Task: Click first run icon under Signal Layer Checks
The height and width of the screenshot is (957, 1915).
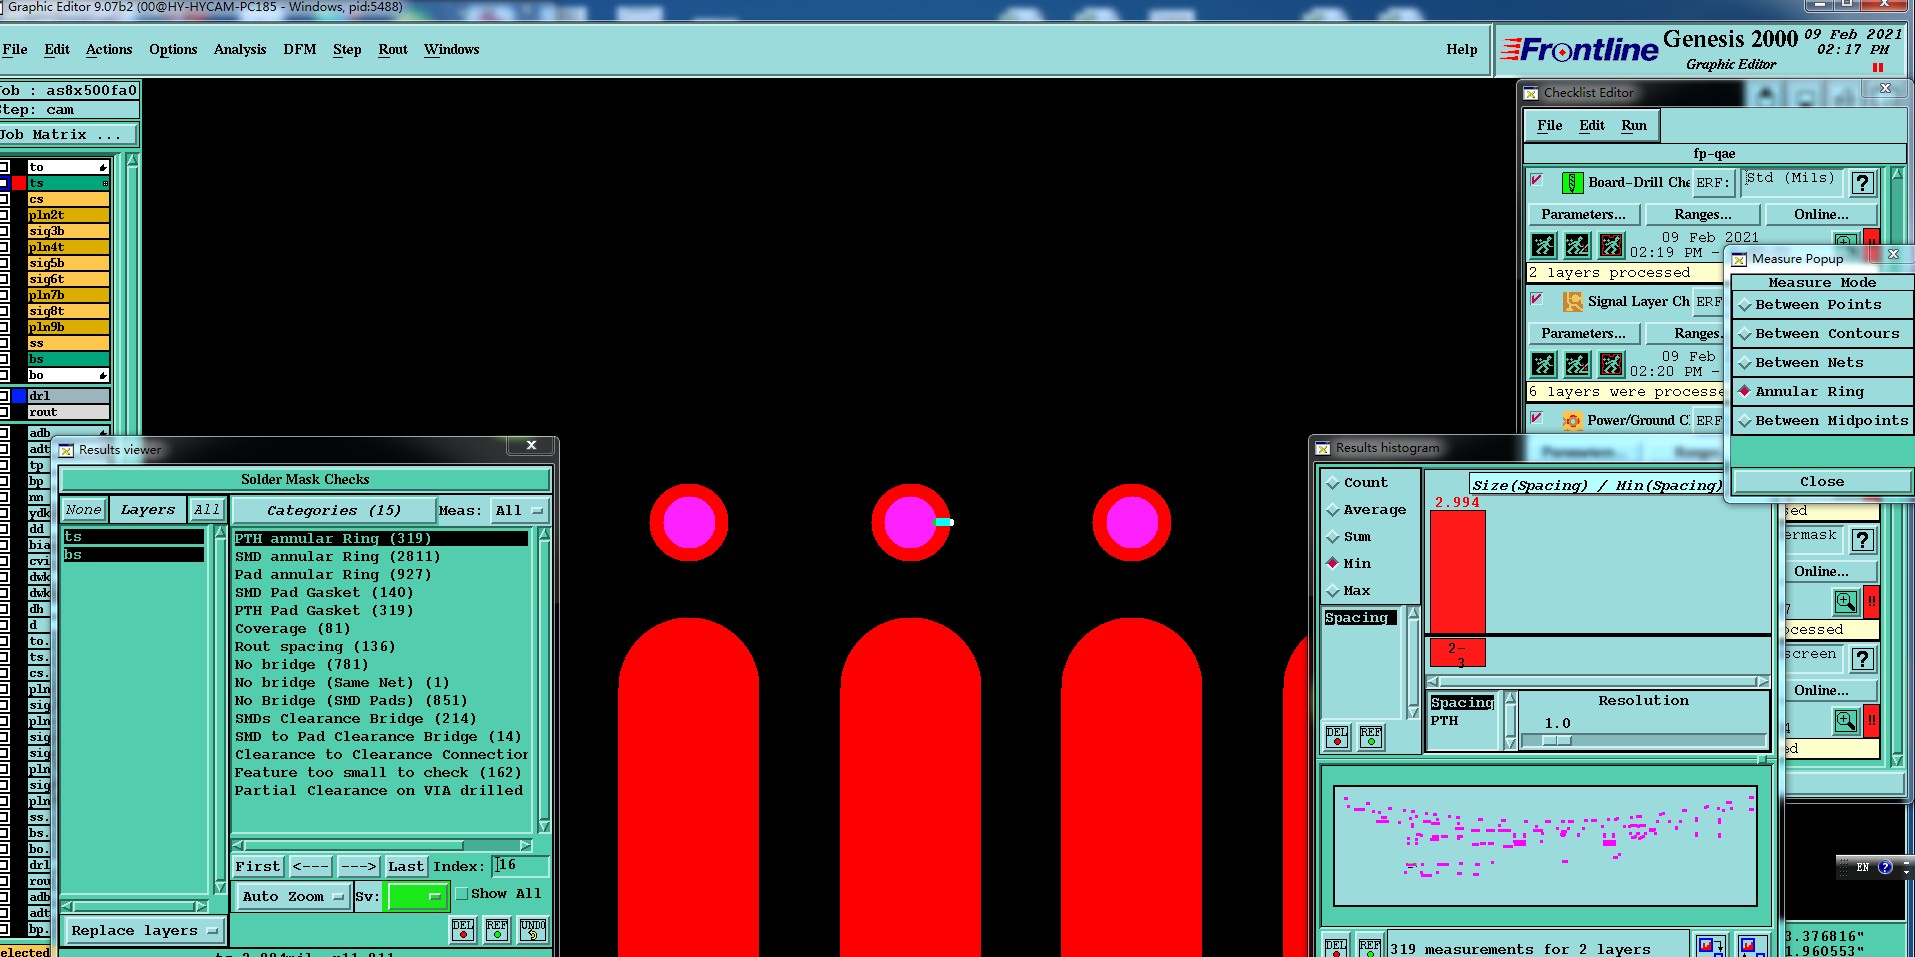Action: tap(1543, 364)
